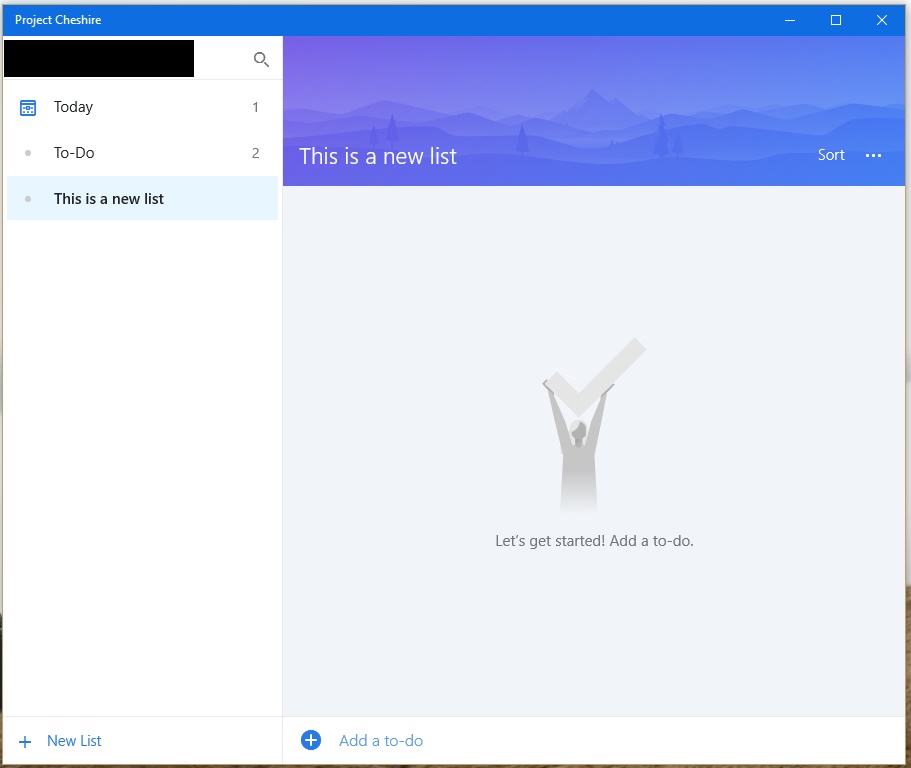Select This is a new list in sidebar
The width and height of the screenshot is (911, 768).
142,198
